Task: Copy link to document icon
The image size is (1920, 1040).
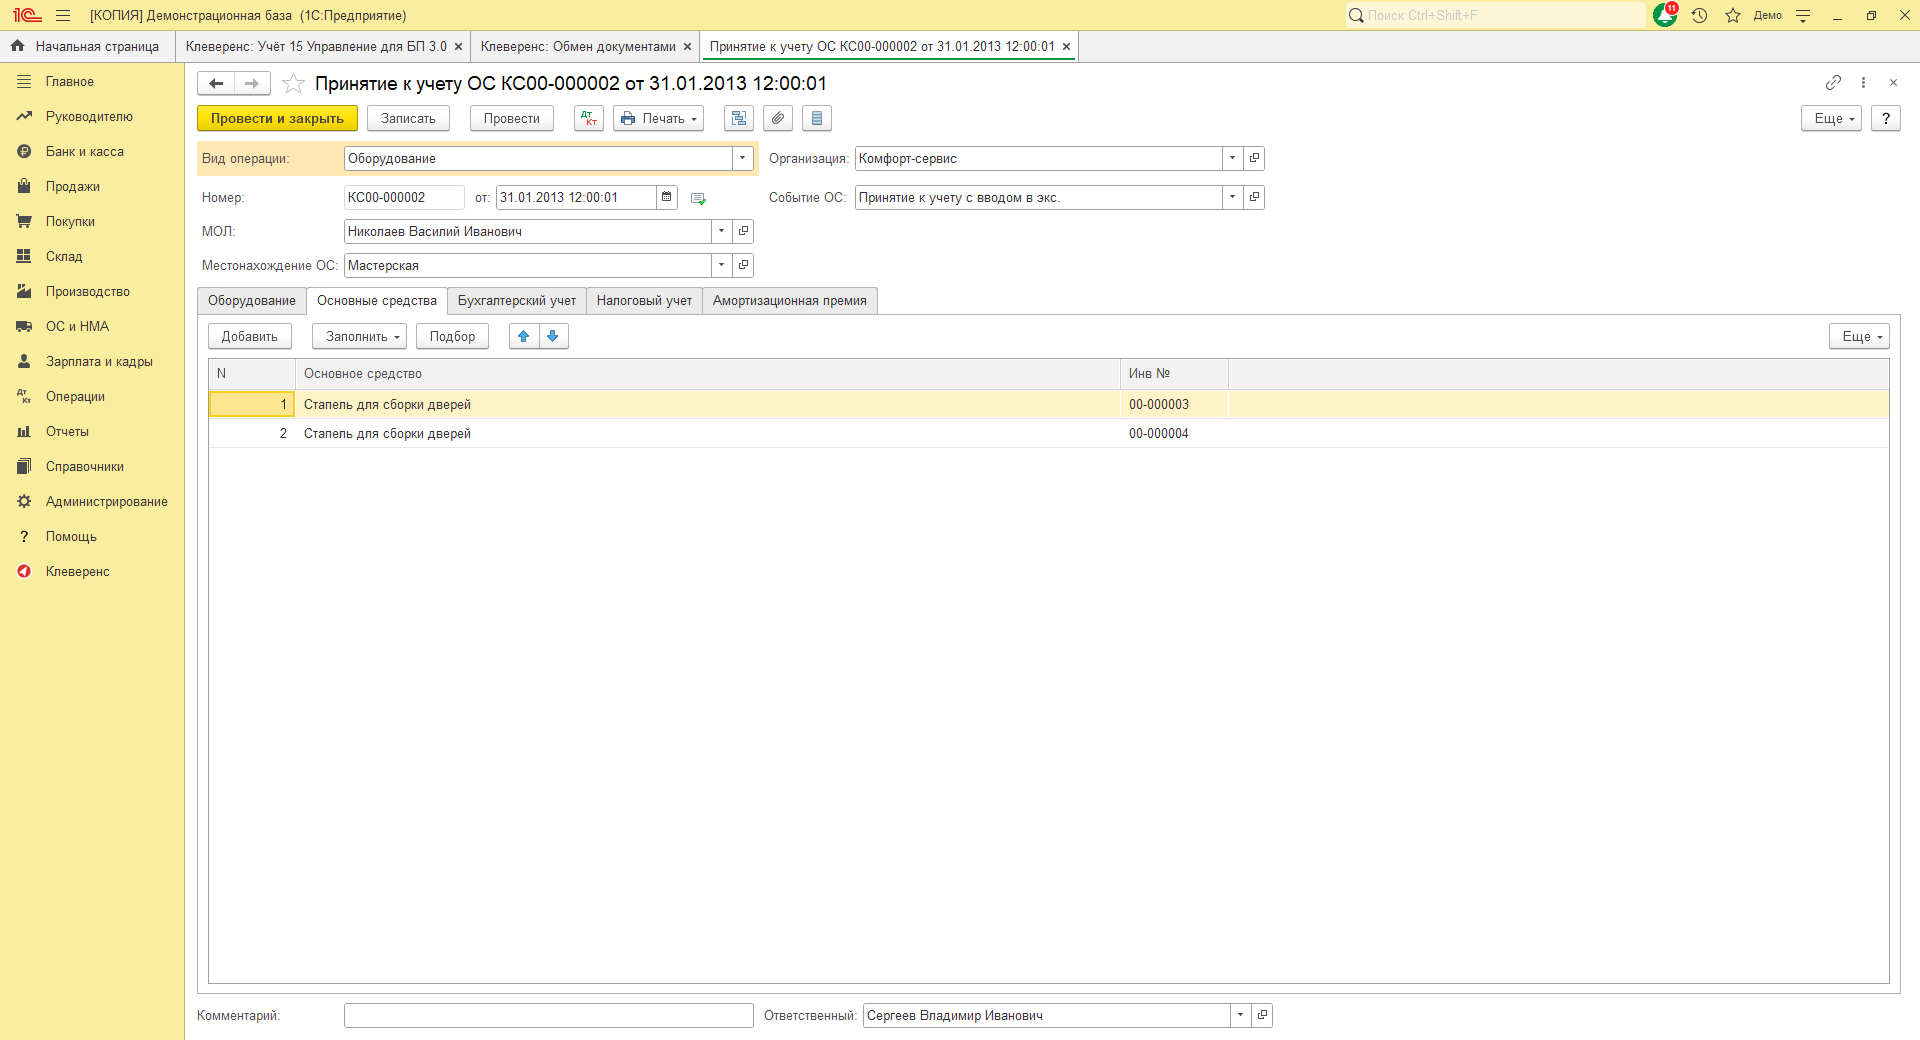Action: 1833,82
